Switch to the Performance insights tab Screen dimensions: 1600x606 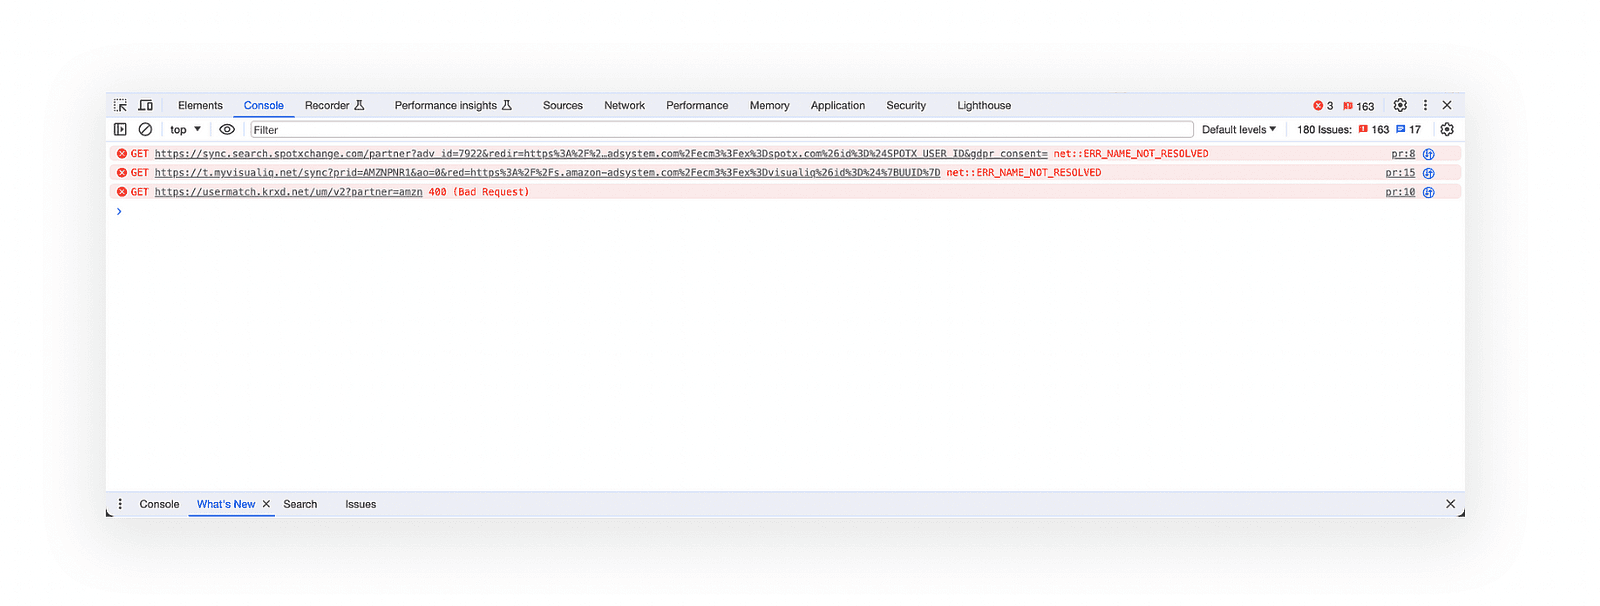point(453,105)
